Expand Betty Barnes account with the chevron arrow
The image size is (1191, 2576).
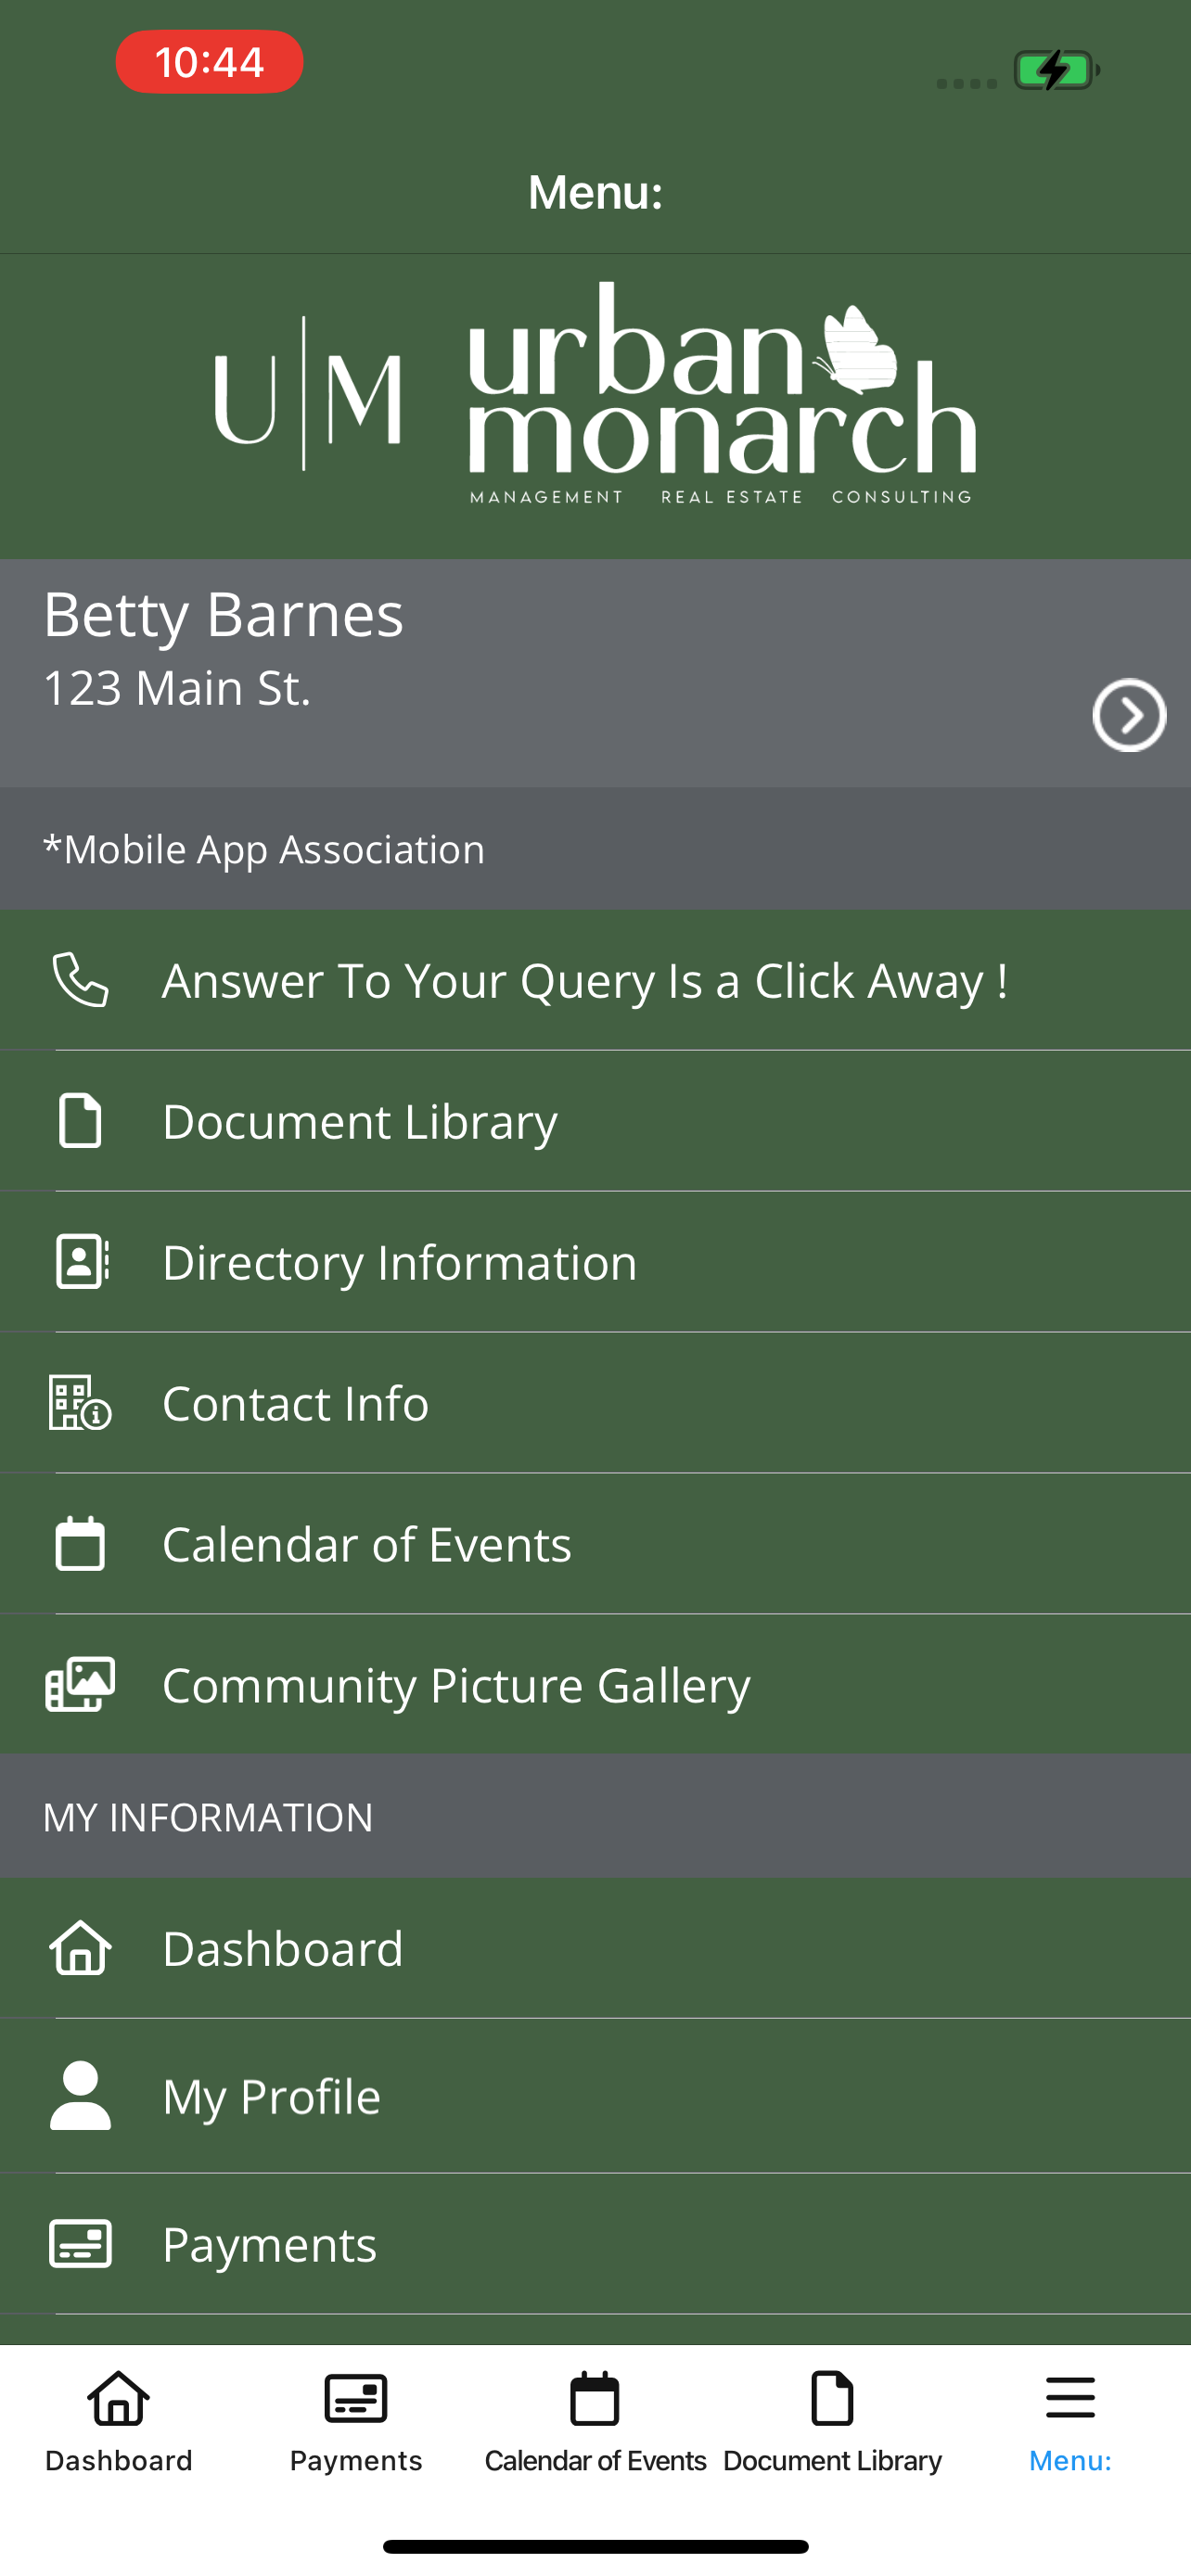(x=1129, y=715)
